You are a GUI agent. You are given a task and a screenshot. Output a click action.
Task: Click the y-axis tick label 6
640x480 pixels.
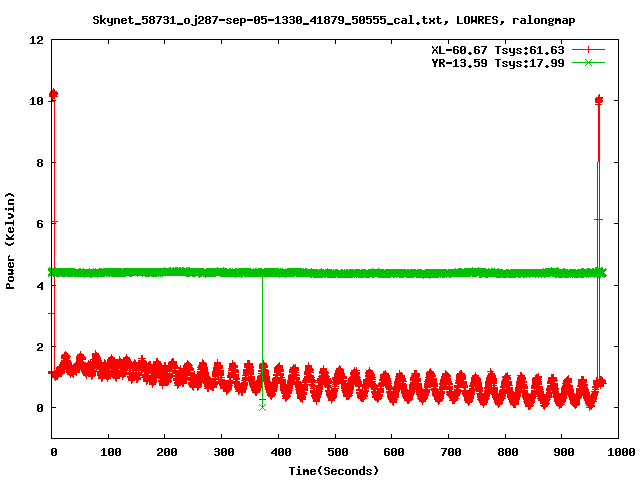[x=40, y=224]
